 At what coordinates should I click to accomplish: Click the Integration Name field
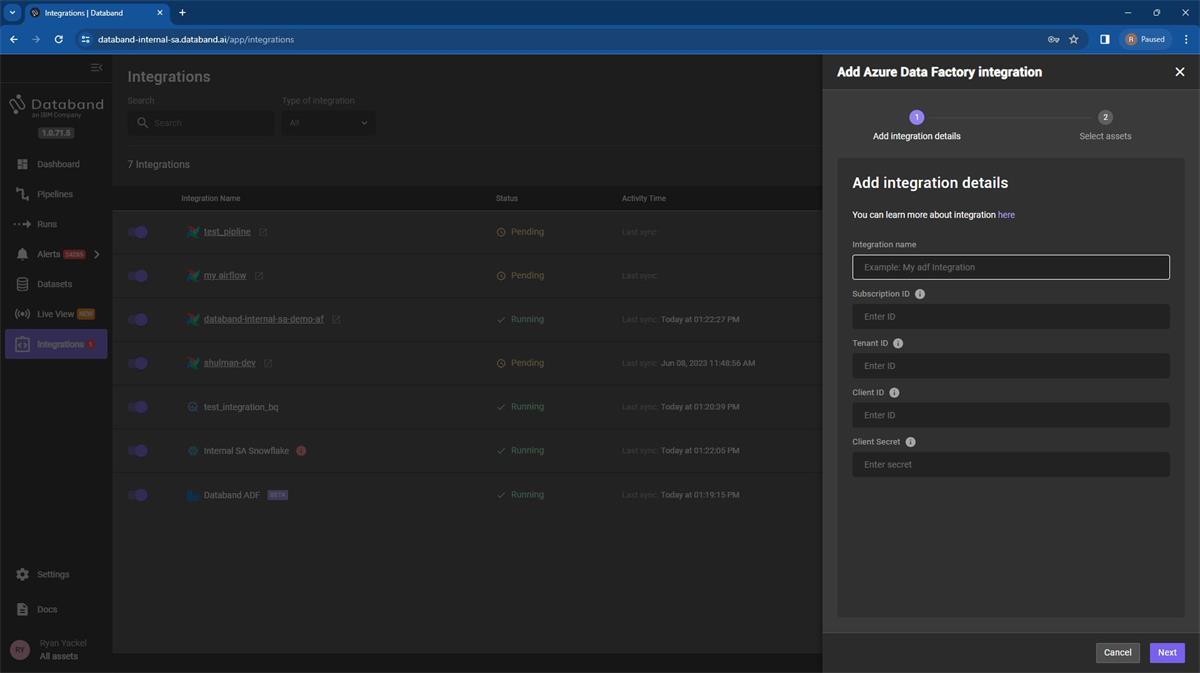point(1010,267)
